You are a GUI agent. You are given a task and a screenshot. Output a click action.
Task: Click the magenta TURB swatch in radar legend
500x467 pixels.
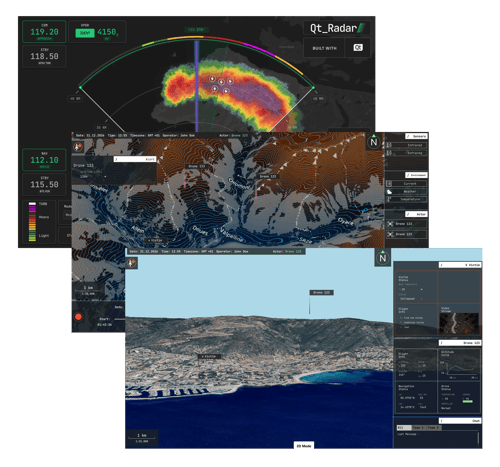pyautogui.click(x=32, y=209)
